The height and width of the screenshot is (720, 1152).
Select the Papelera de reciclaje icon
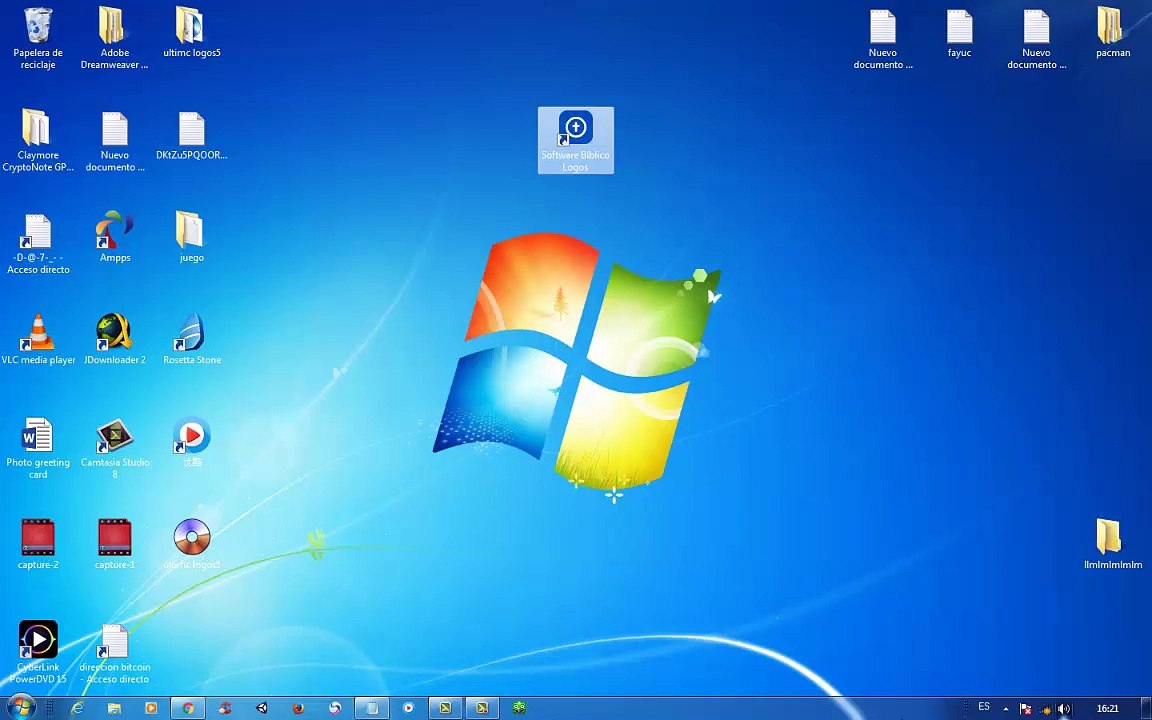pos(38,38)
